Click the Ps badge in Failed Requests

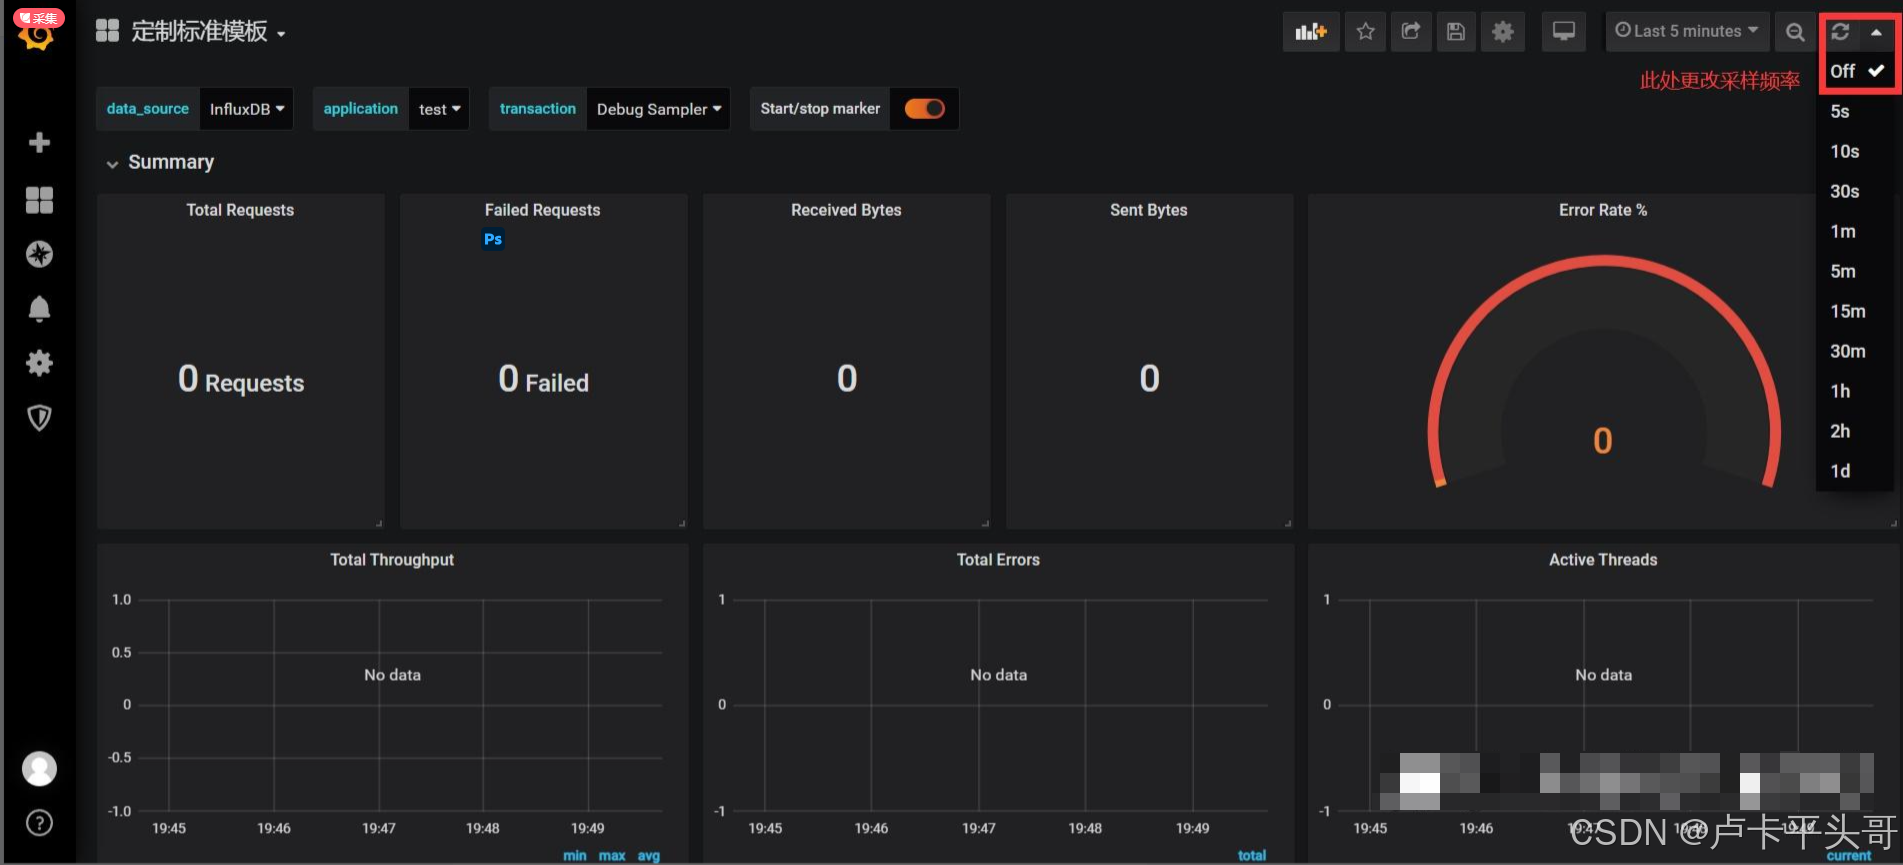tap(493, 239)
